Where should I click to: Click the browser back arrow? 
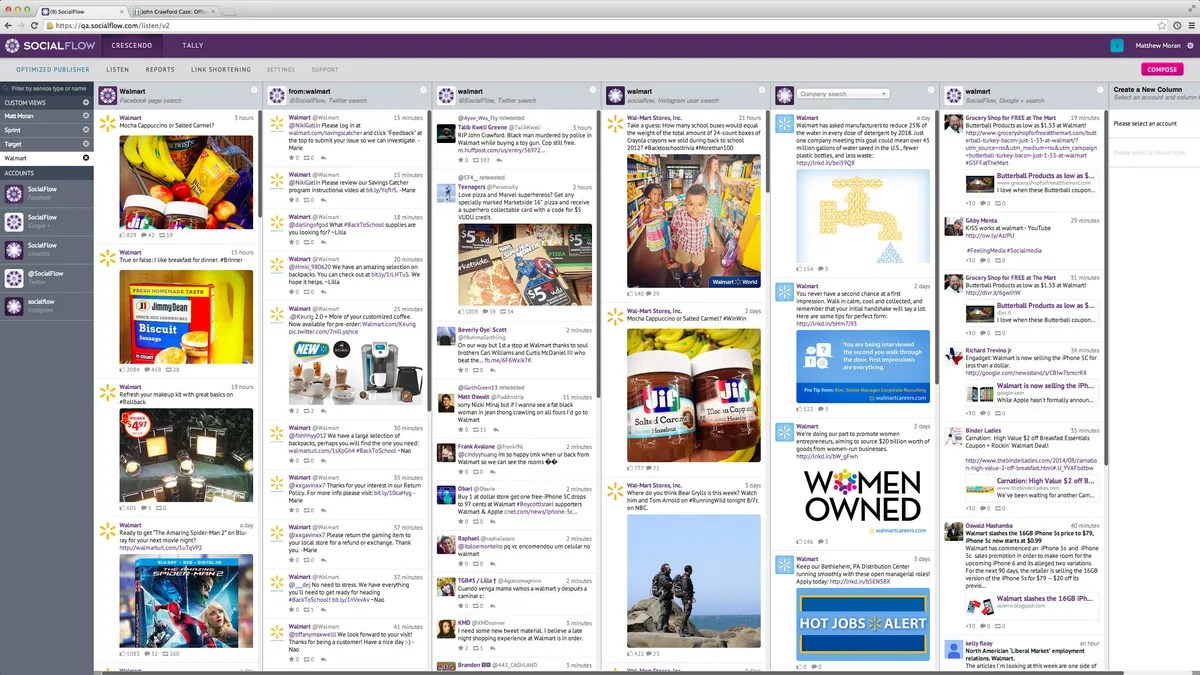[8, 27]
